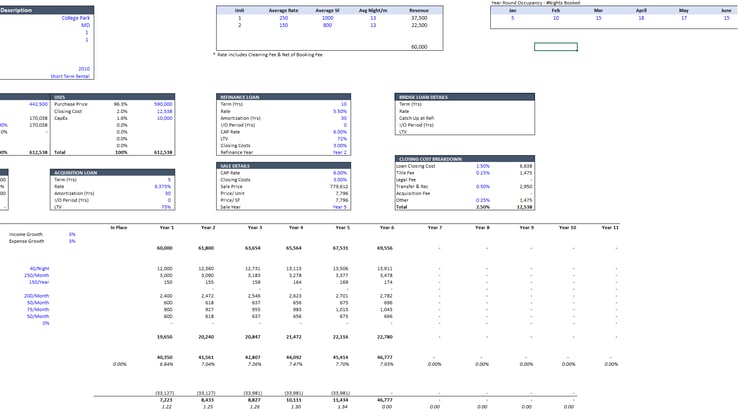Select the 'Year 1' column header

(x=166, y=228)
